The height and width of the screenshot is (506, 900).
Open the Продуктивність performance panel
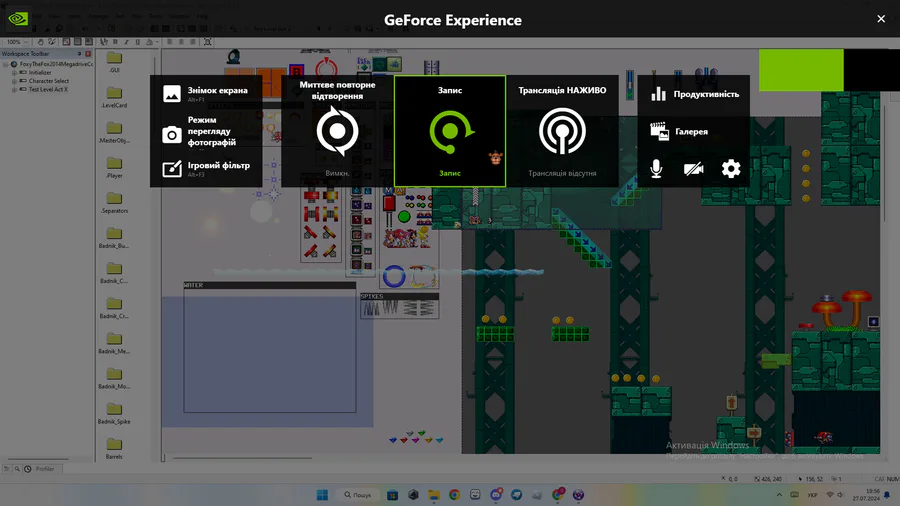pyautogui.click(x=695, y=94)
